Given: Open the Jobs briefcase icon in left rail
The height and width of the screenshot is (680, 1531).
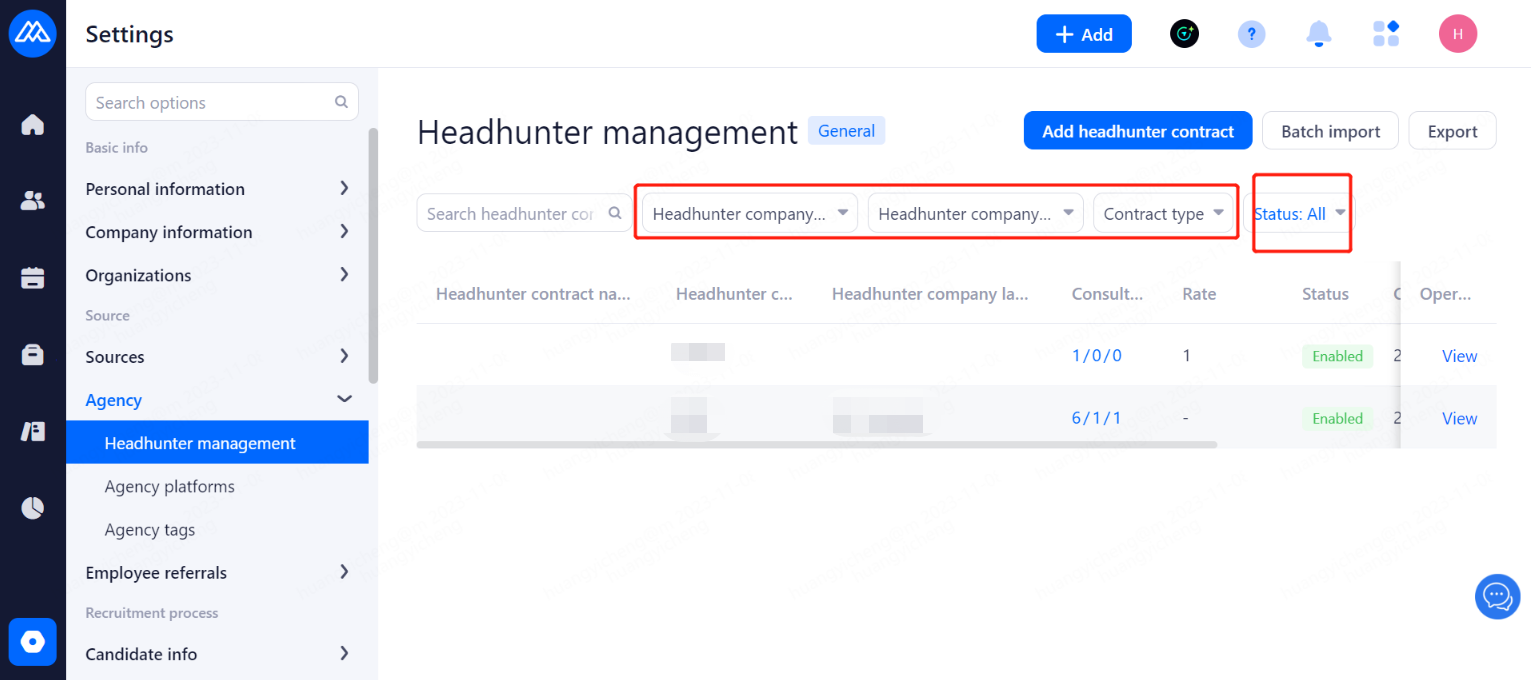Looking at the screenshot, I should [33, 355].
